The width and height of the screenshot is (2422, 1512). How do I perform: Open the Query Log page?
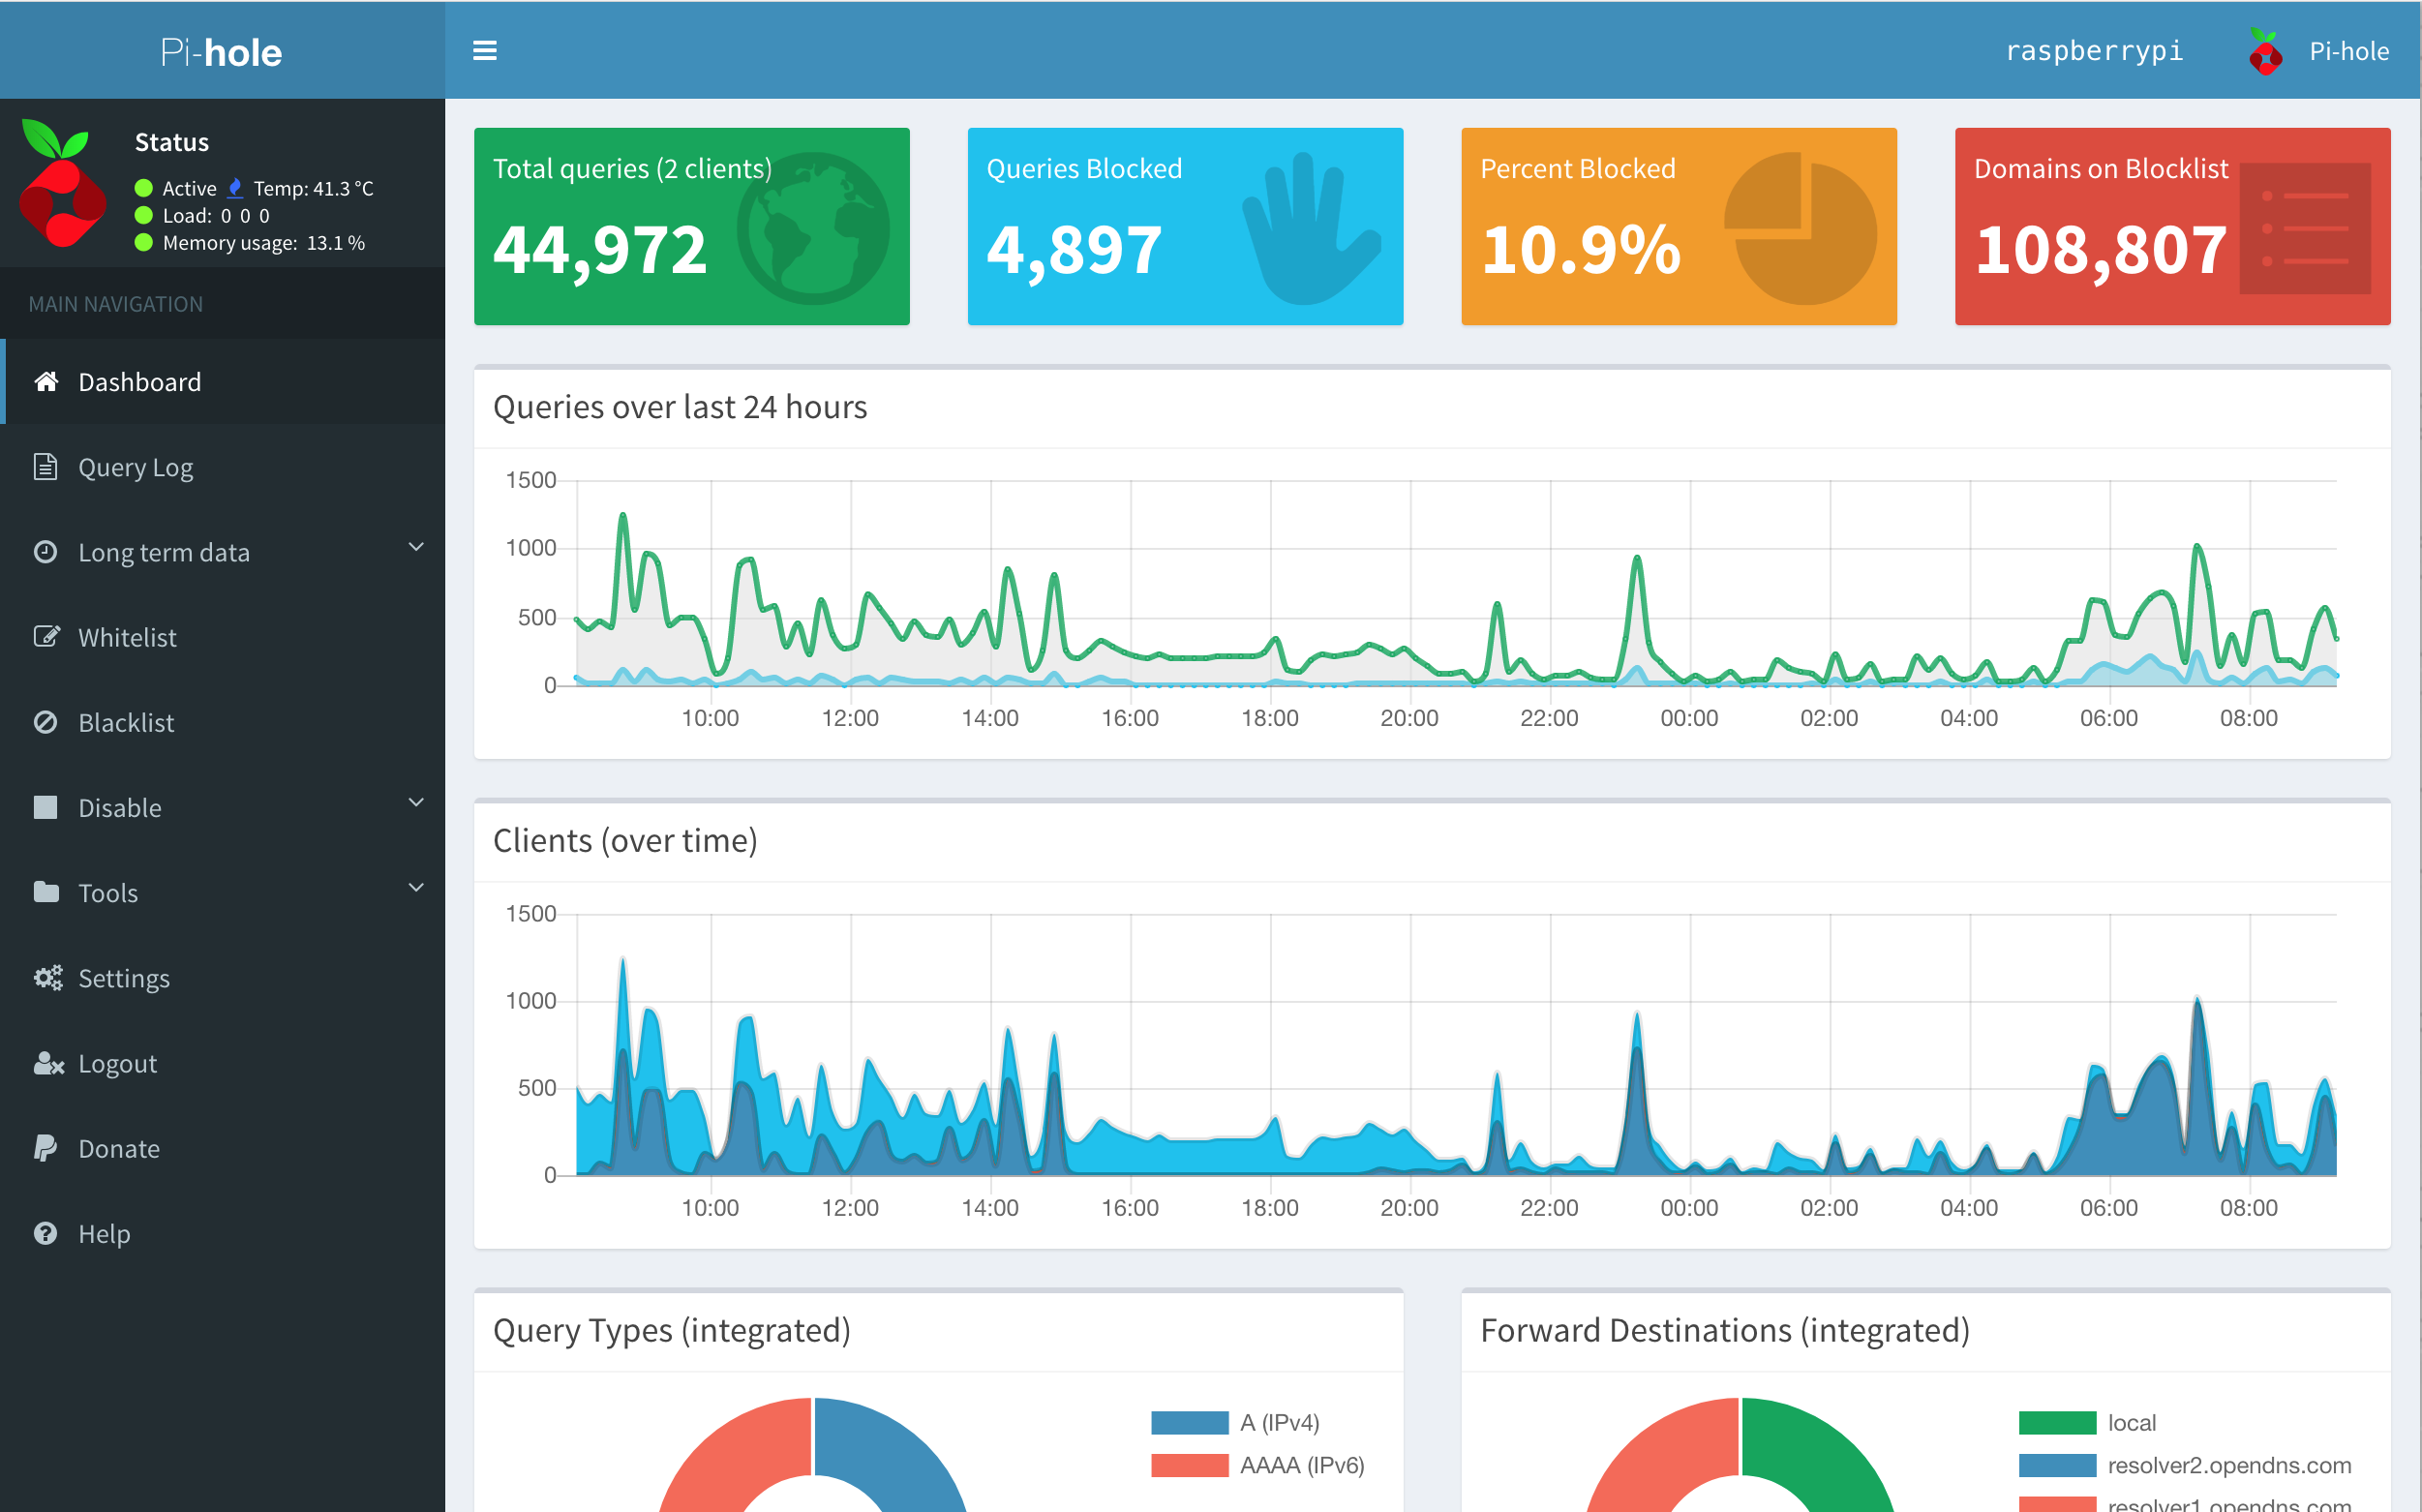click(222, 466)
